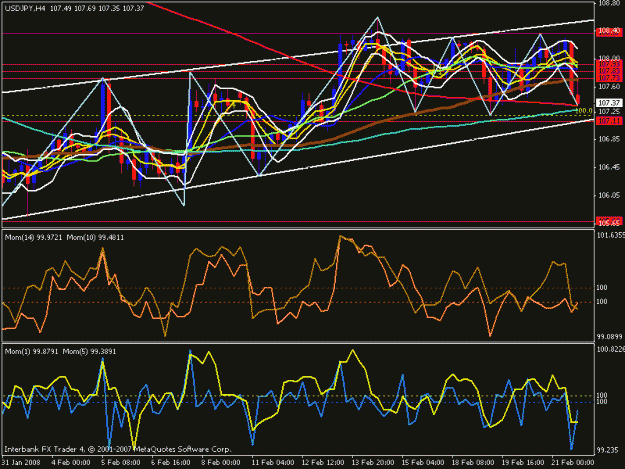Click the 12 Feb 12:00 time label

click(x=323, y=463)
